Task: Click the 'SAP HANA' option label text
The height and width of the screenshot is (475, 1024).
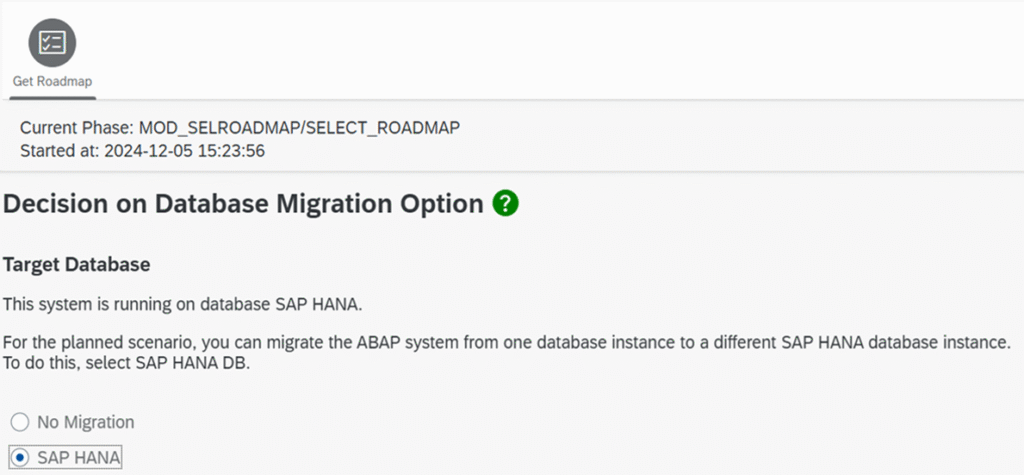Action: pyautogui.click(x=79, y=458)
